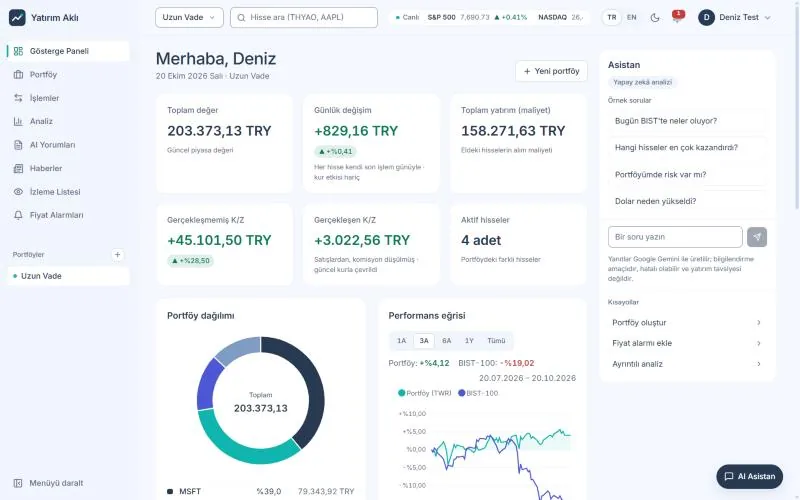Expand the Deniz Test account menu chevron
This screenshot has width=800, height=500.
(767, 18)
